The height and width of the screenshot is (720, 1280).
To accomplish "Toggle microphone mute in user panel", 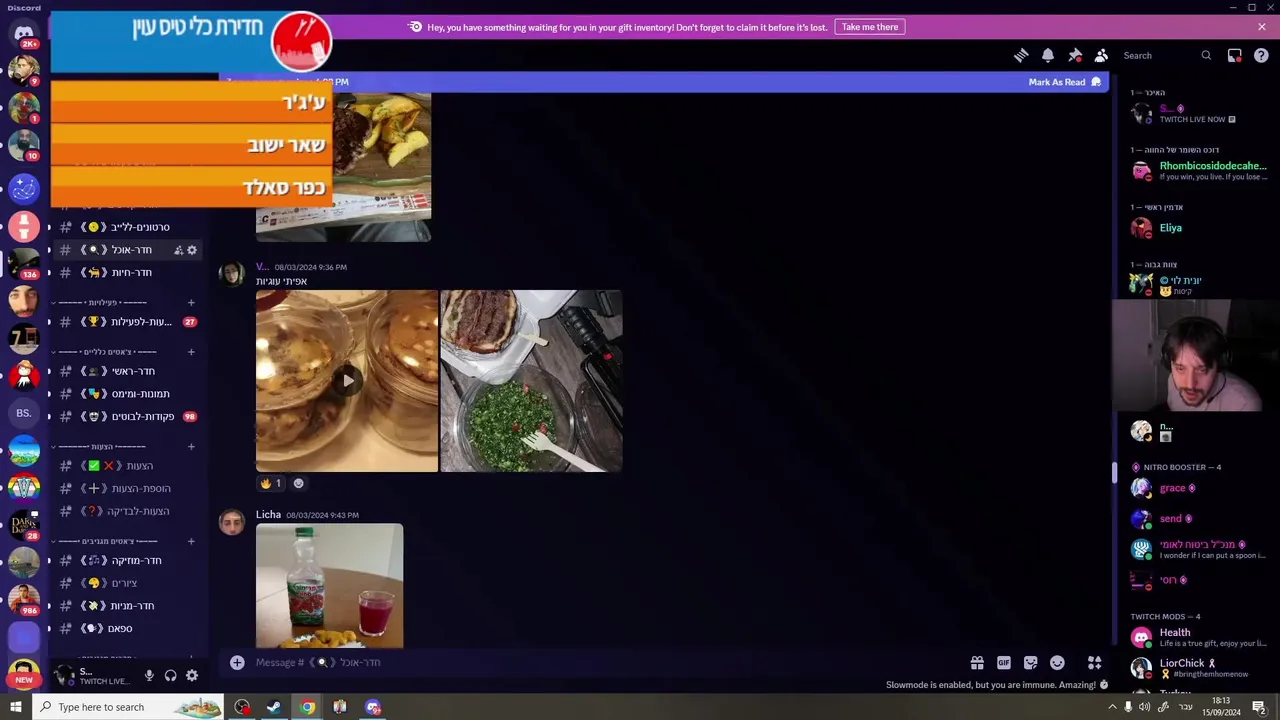I will point(149,676).
